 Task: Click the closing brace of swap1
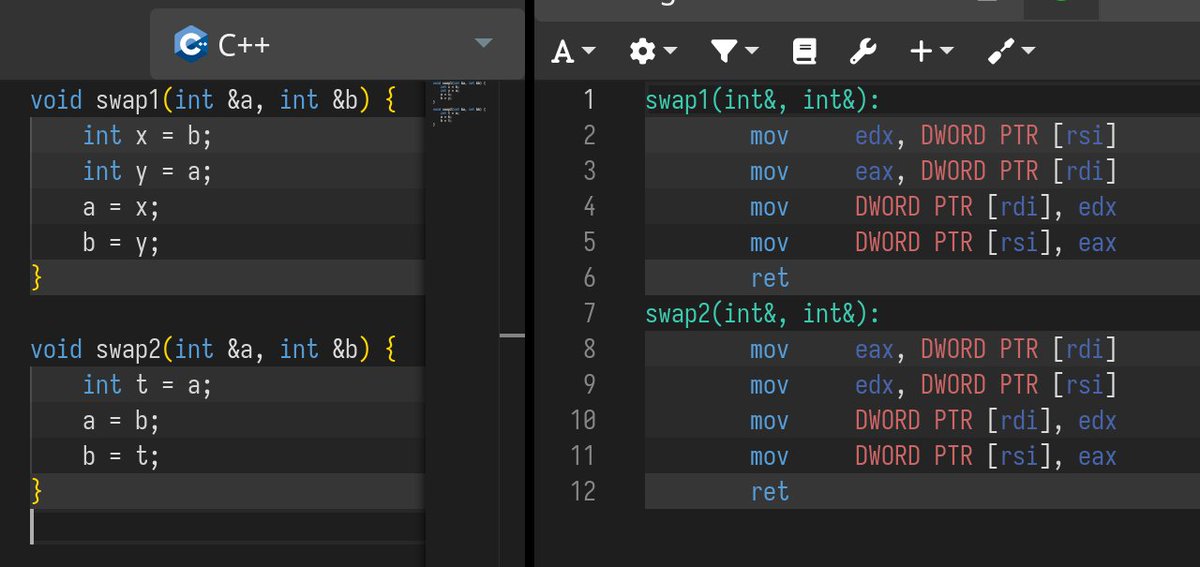coord(37,278)
